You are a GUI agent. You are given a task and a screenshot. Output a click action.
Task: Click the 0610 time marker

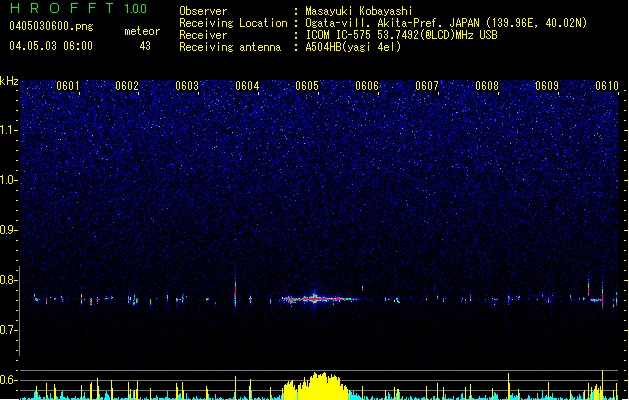pos(607,86)
